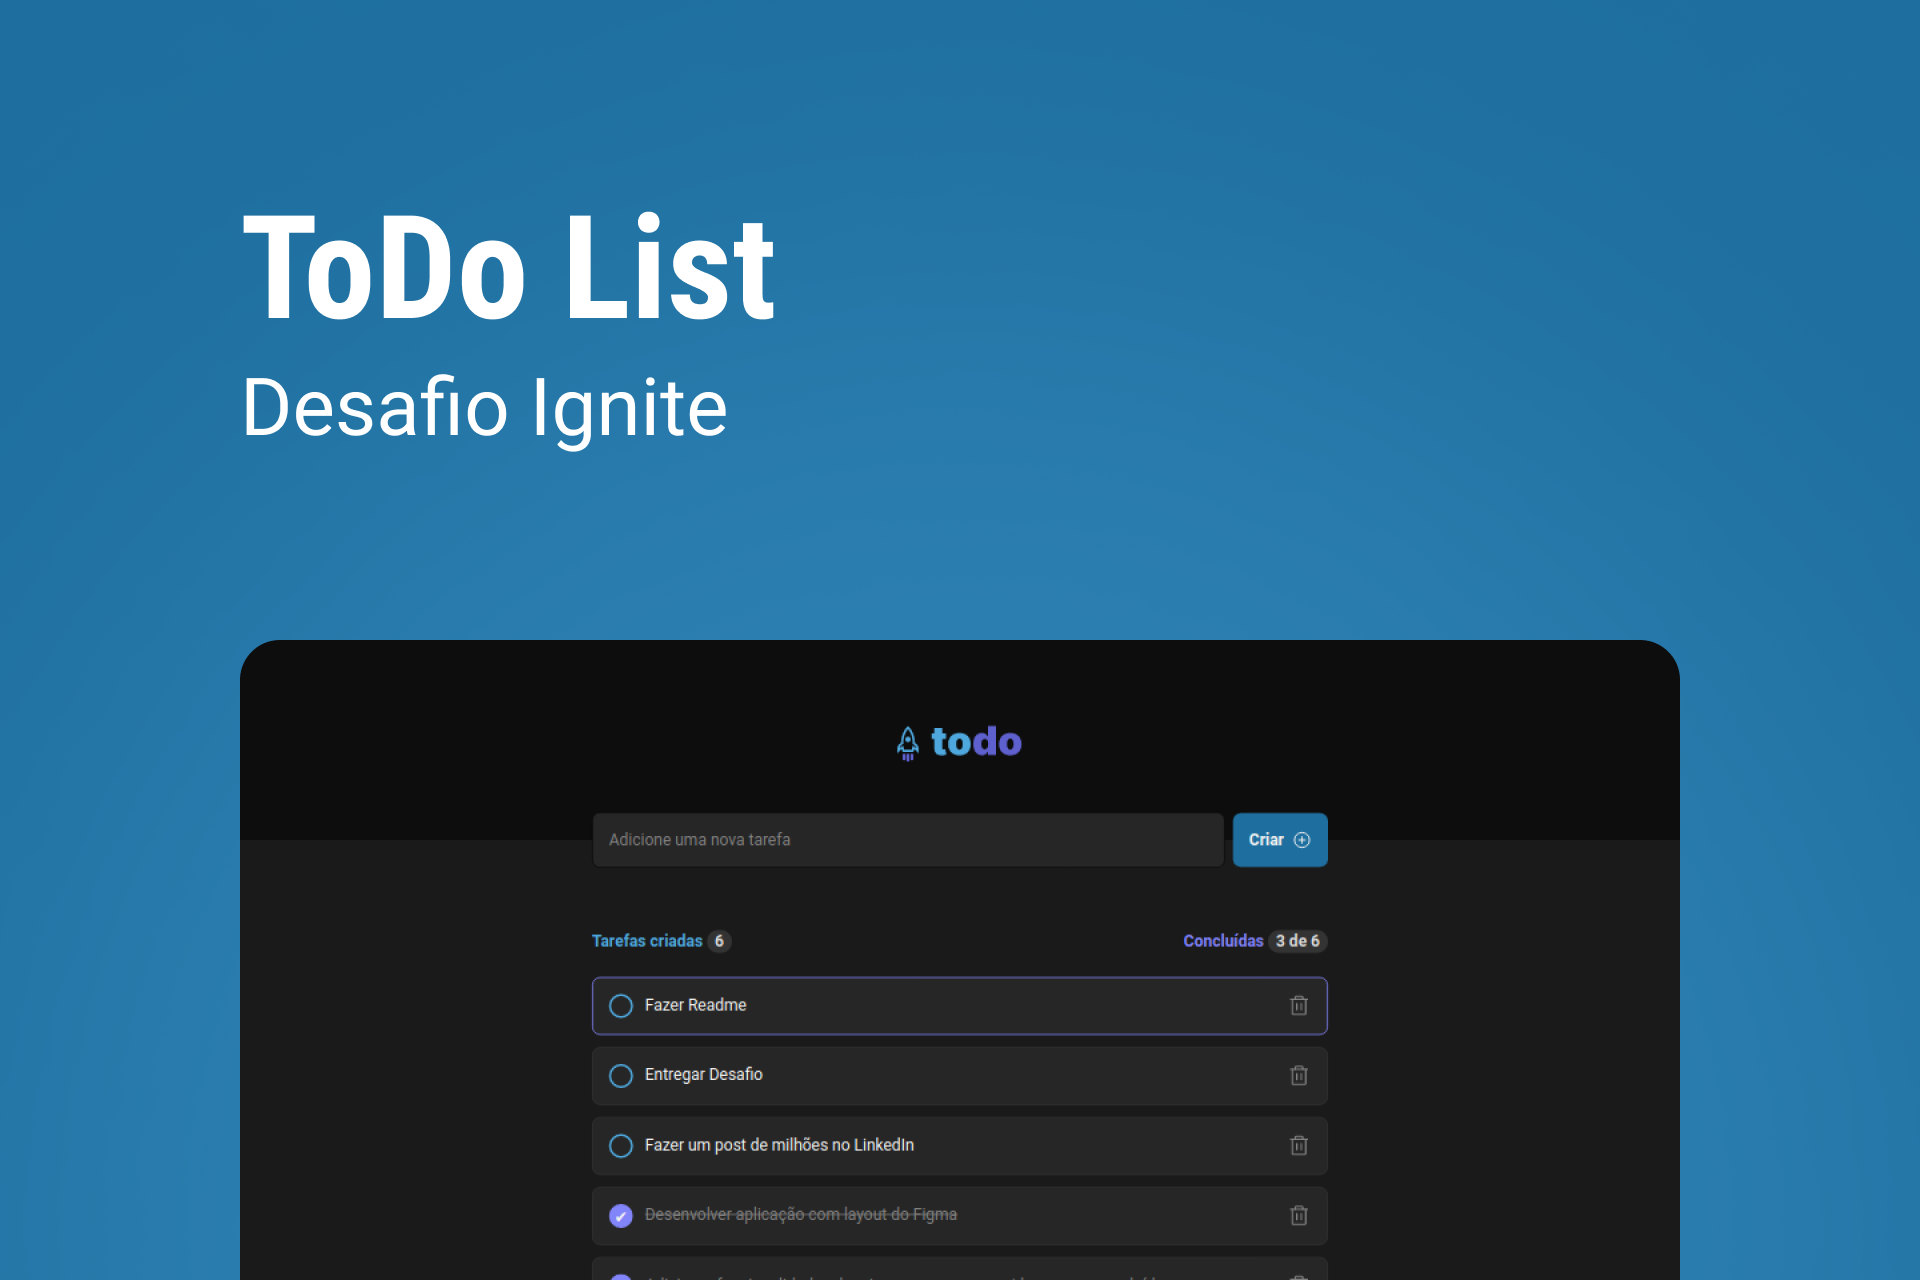Complete the LinkedIn post task checkbox
This screenshot has width=1920, height=1280.
point(621,1146)
